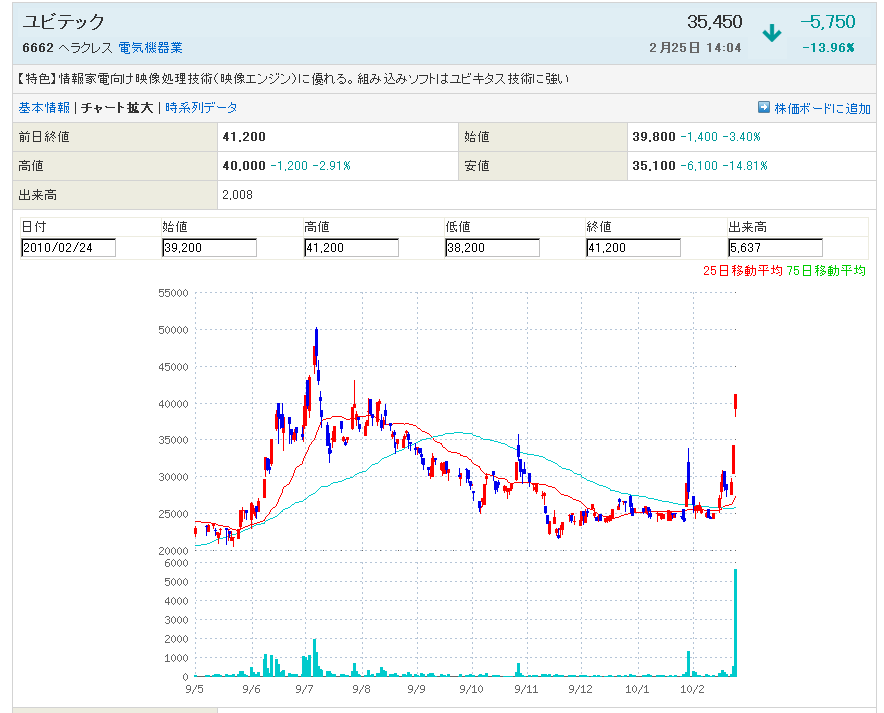Select the 始値 field showing 39,200

coord(209,248)
